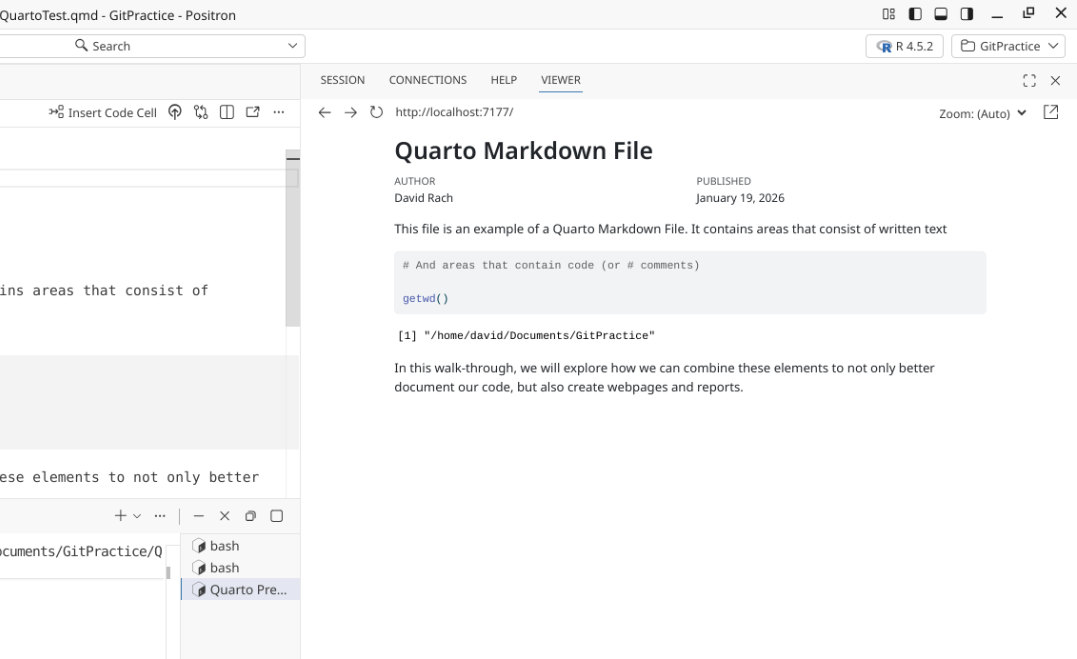Image resolution: width=1077 pixels, height=659 pixels.
Task: Toggle the bottom panel visibility
Action: [x=941, y=14]
